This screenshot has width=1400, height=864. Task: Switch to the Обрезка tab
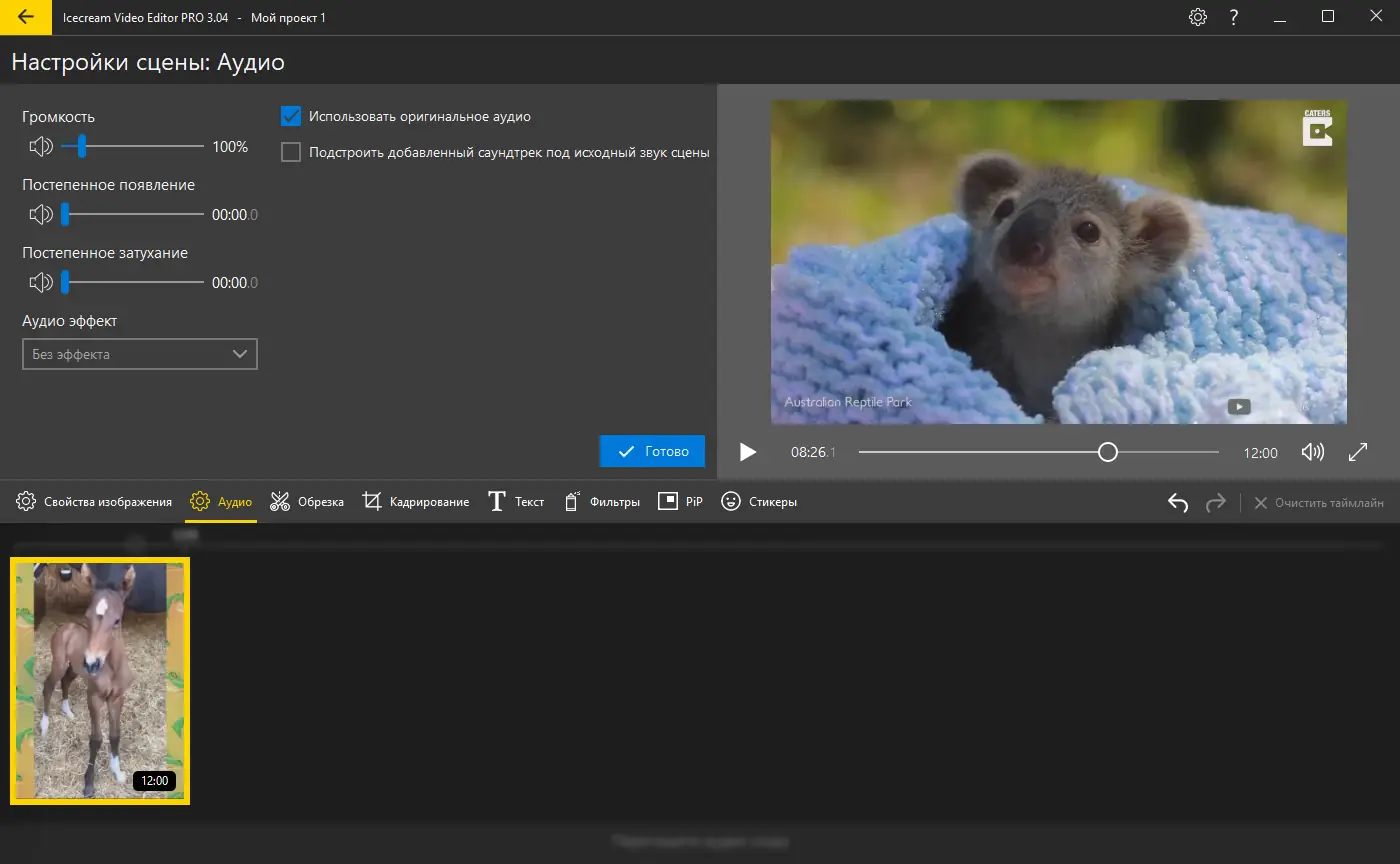[307, 502]
